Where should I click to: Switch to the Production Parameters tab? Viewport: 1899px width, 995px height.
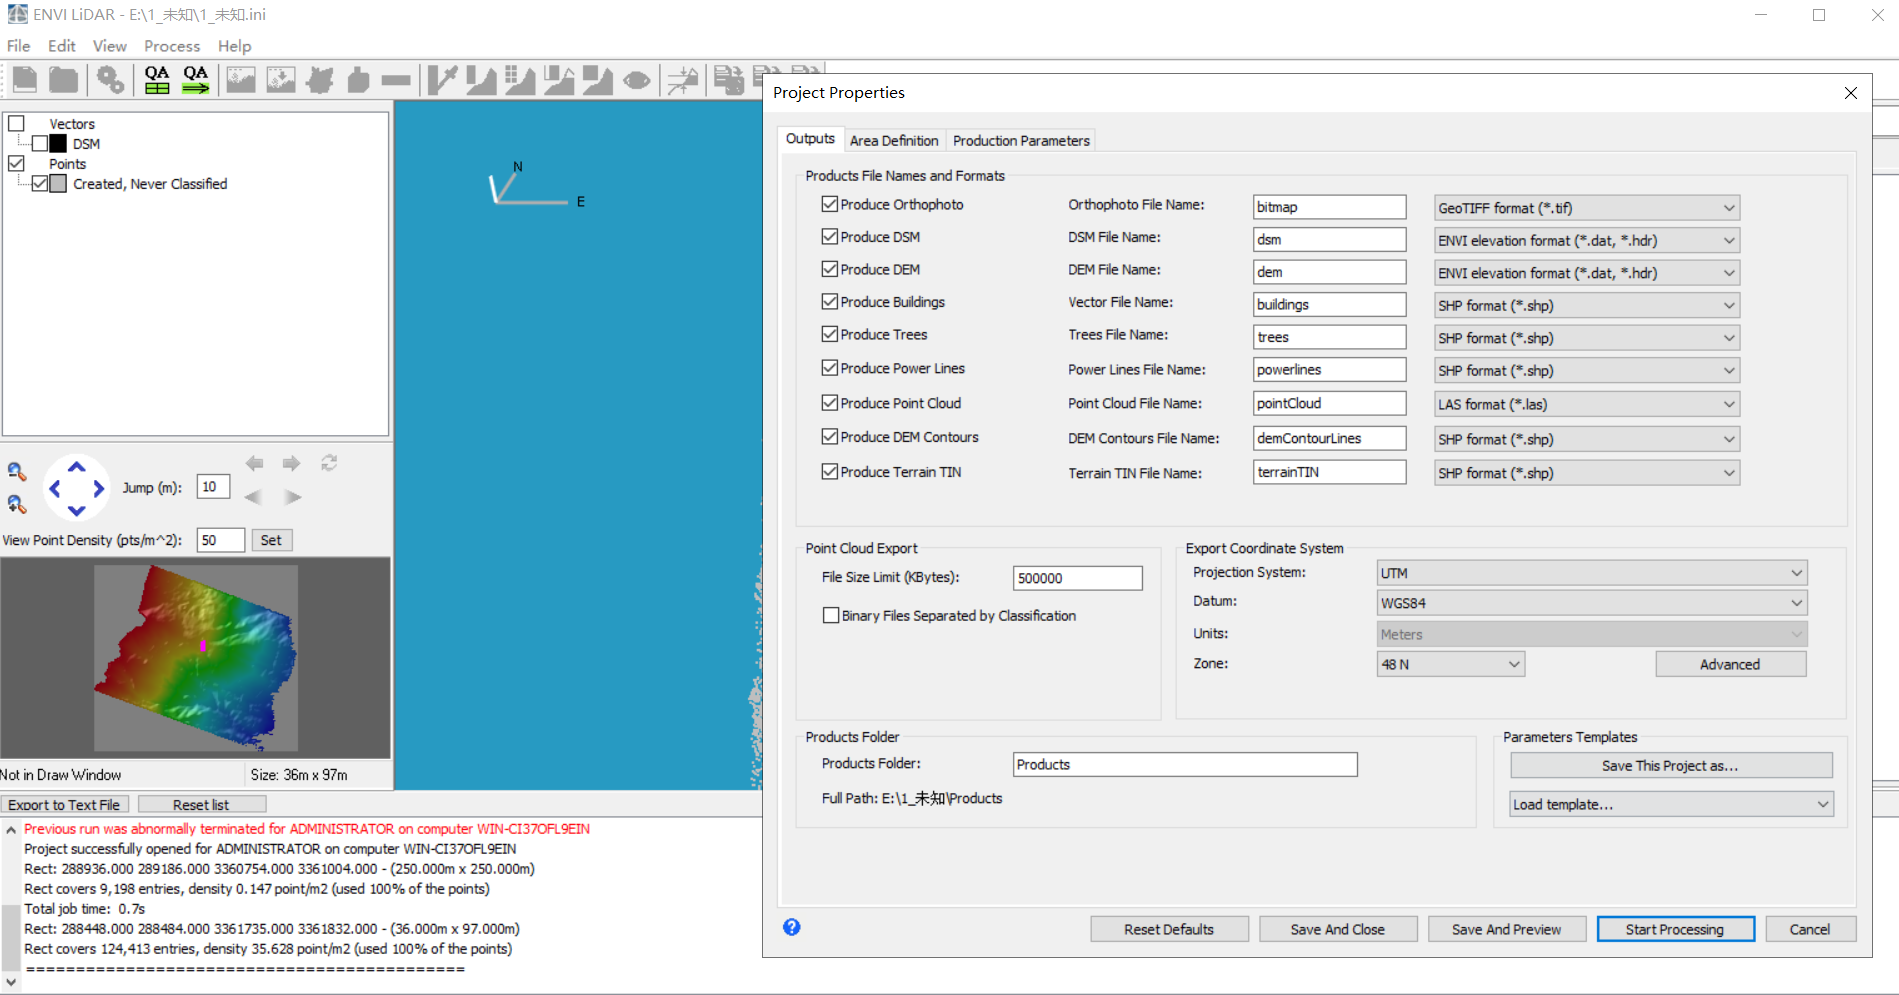pos(1021,141)
